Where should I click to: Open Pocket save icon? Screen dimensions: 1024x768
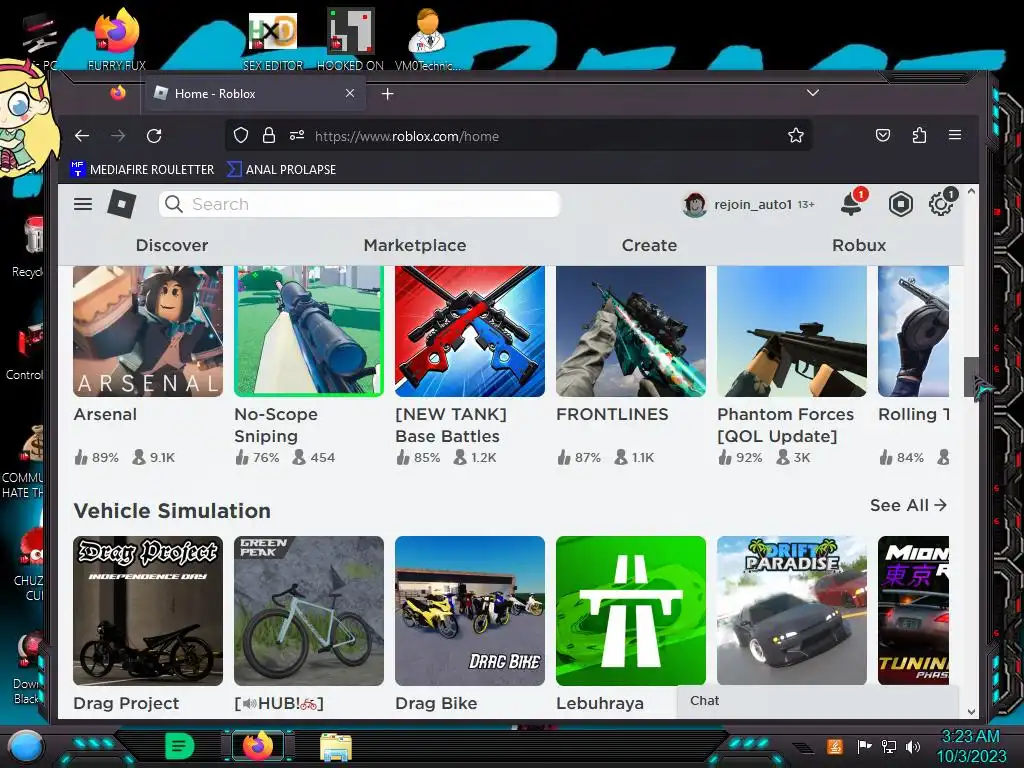[883, 135]
